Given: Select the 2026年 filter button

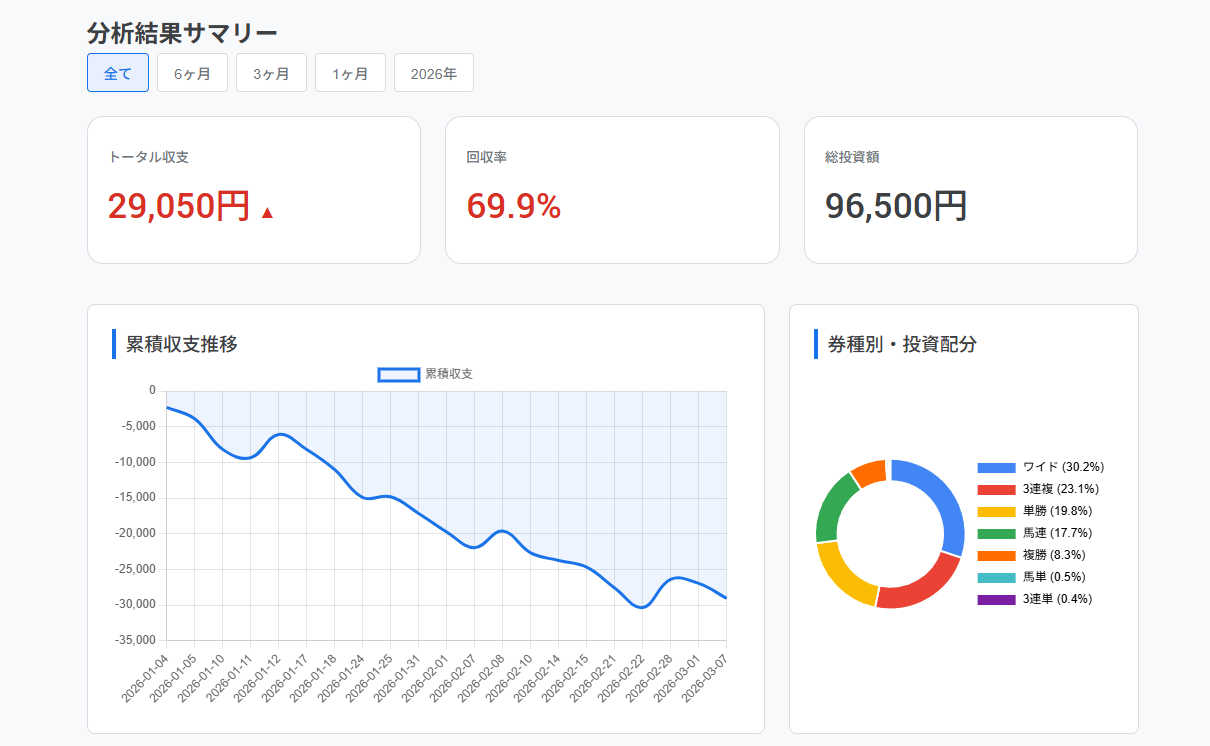Looking at the screenshot, I should [433, 72].
